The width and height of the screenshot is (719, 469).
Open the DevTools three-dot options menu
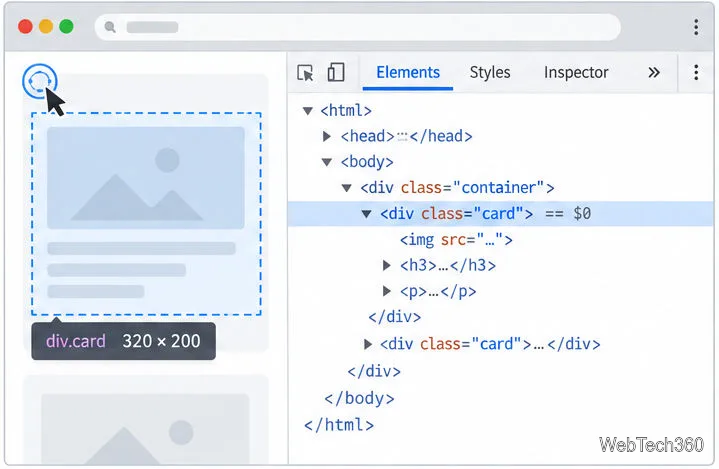[696, 72]
